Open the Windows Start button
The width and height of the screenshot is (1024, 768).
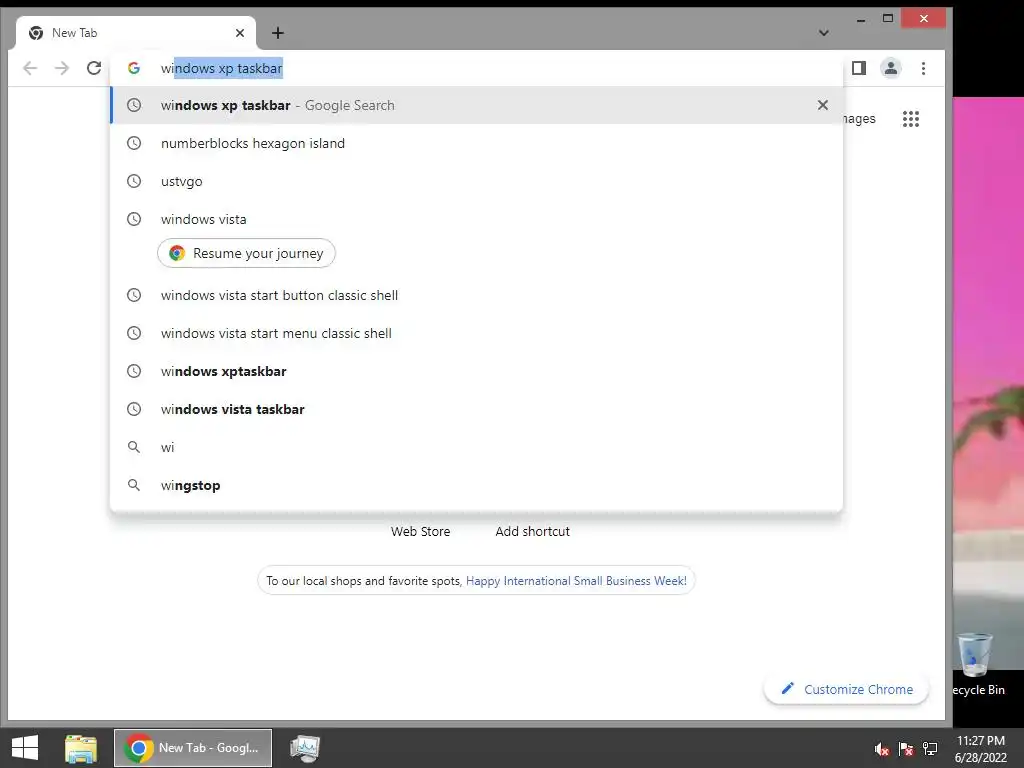25,748
